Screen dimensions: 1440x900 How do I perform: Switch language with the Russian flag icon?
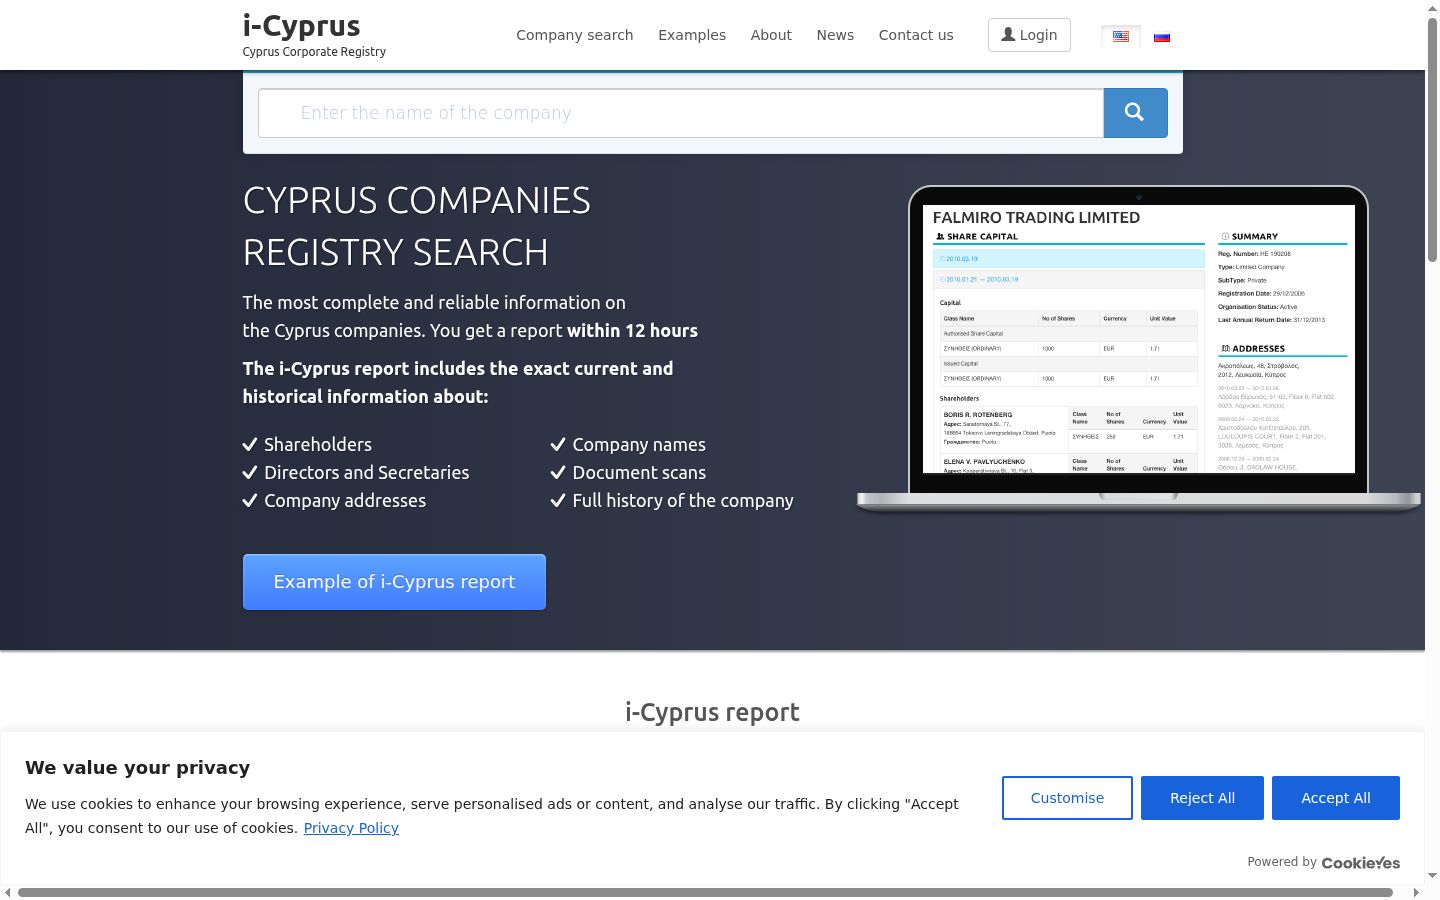tap(1162, 37)
